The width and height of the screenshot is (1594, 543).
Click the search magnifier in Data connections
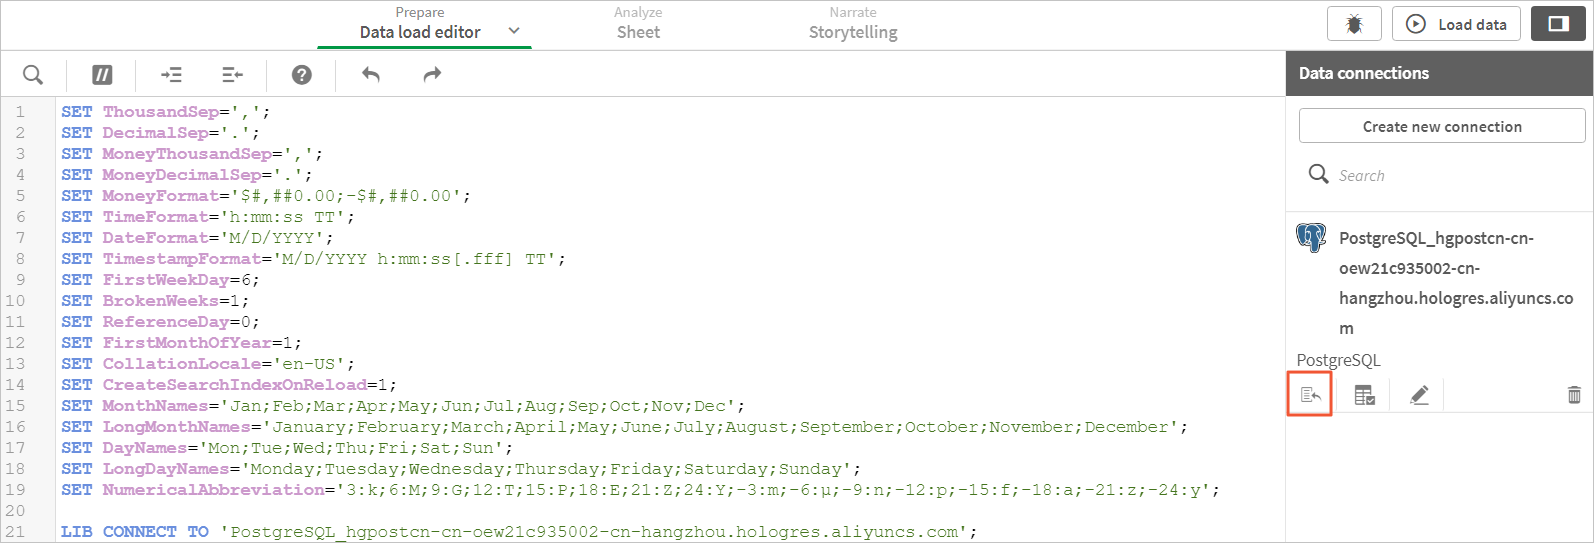(x=1318, y=174)
